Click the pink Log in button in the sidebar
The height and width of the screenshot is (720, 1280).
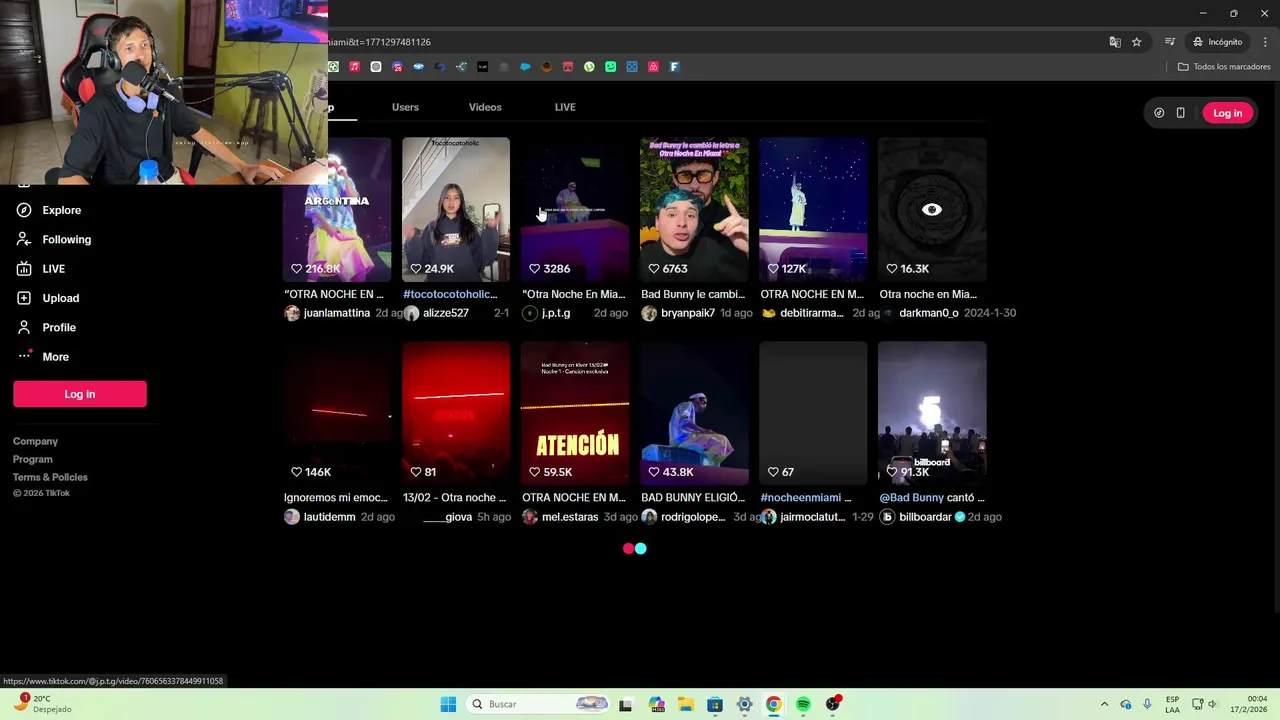pos(80,394)
